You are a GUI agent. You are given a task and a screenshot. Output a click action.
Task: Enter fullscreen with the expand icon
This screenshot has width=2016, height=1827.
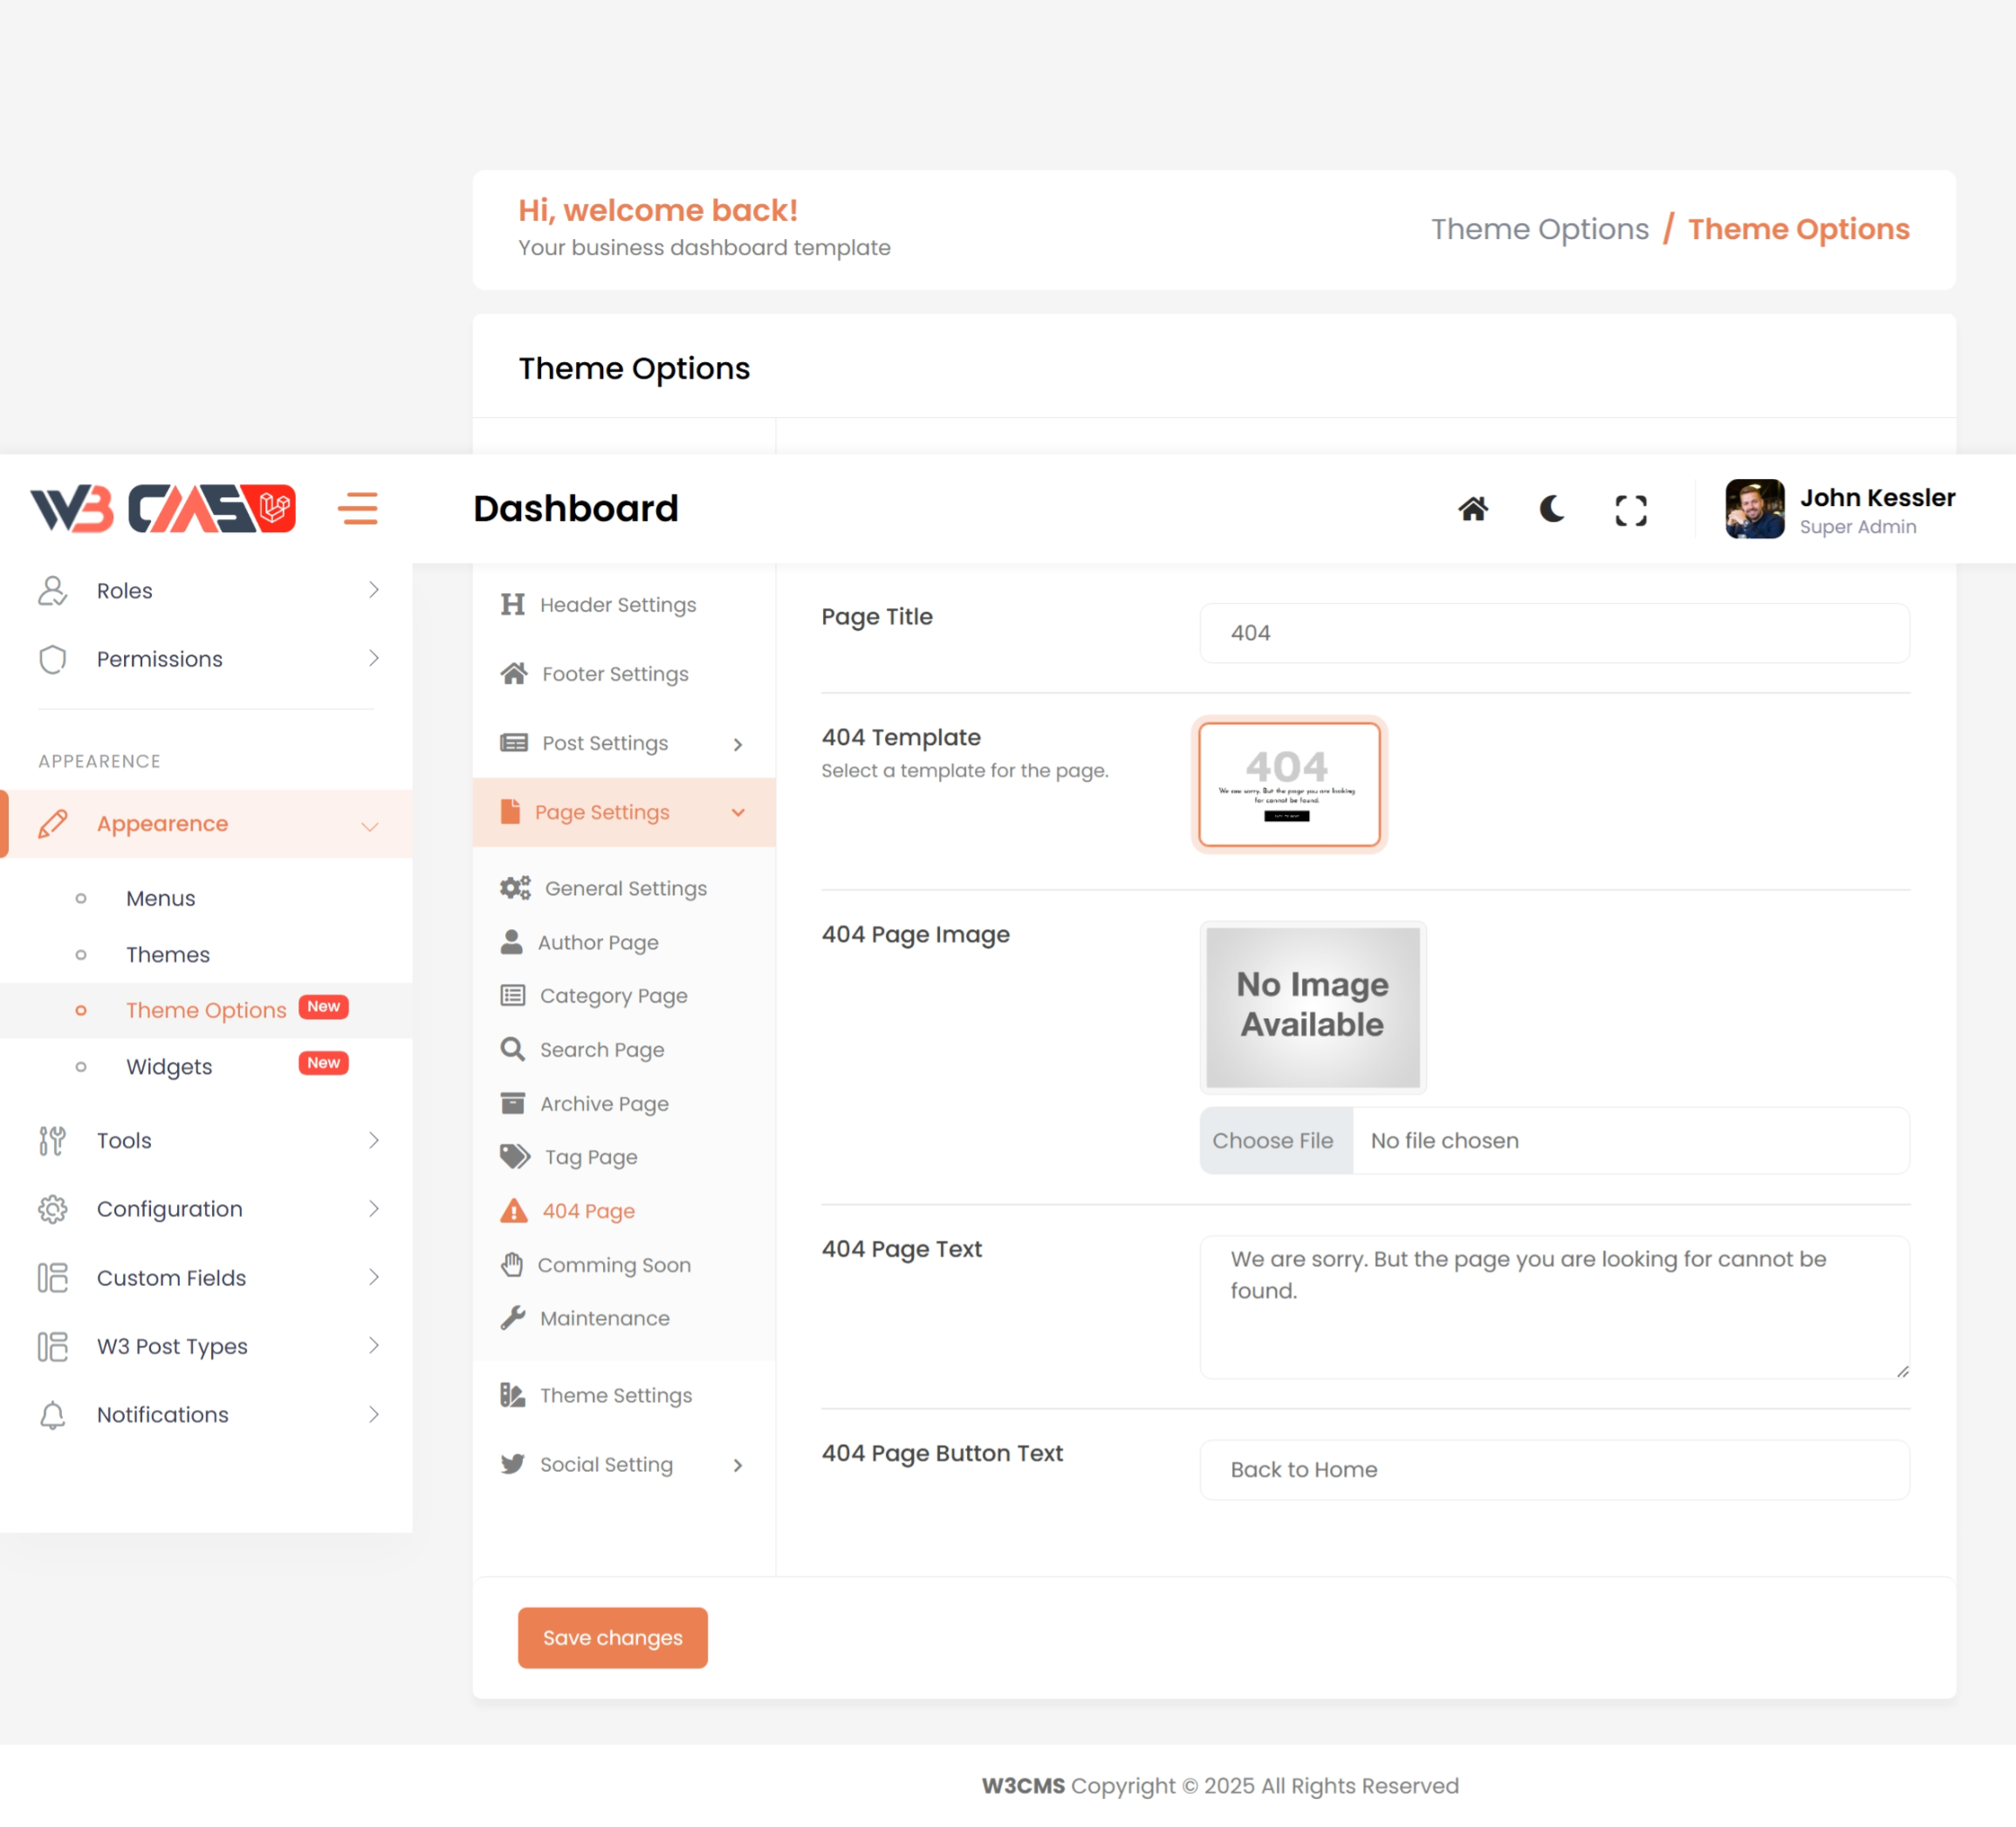[1630, 510]
